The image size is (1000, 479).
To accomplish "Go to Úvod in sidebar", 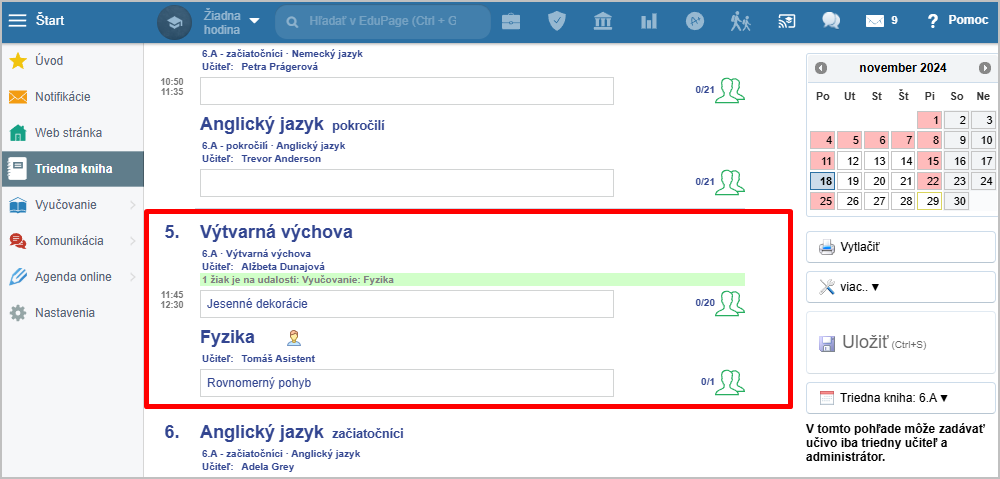I will point(72,61).
